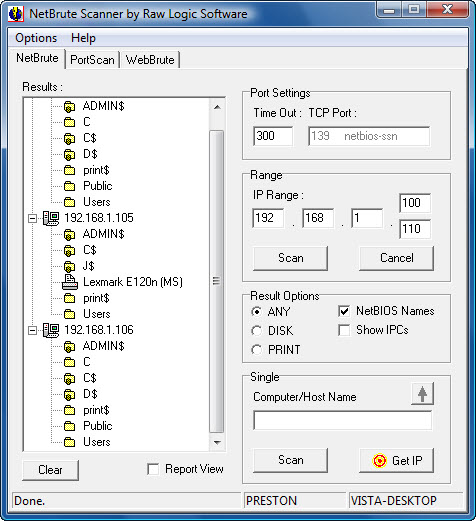Click the Clear button

coord(50,470)
